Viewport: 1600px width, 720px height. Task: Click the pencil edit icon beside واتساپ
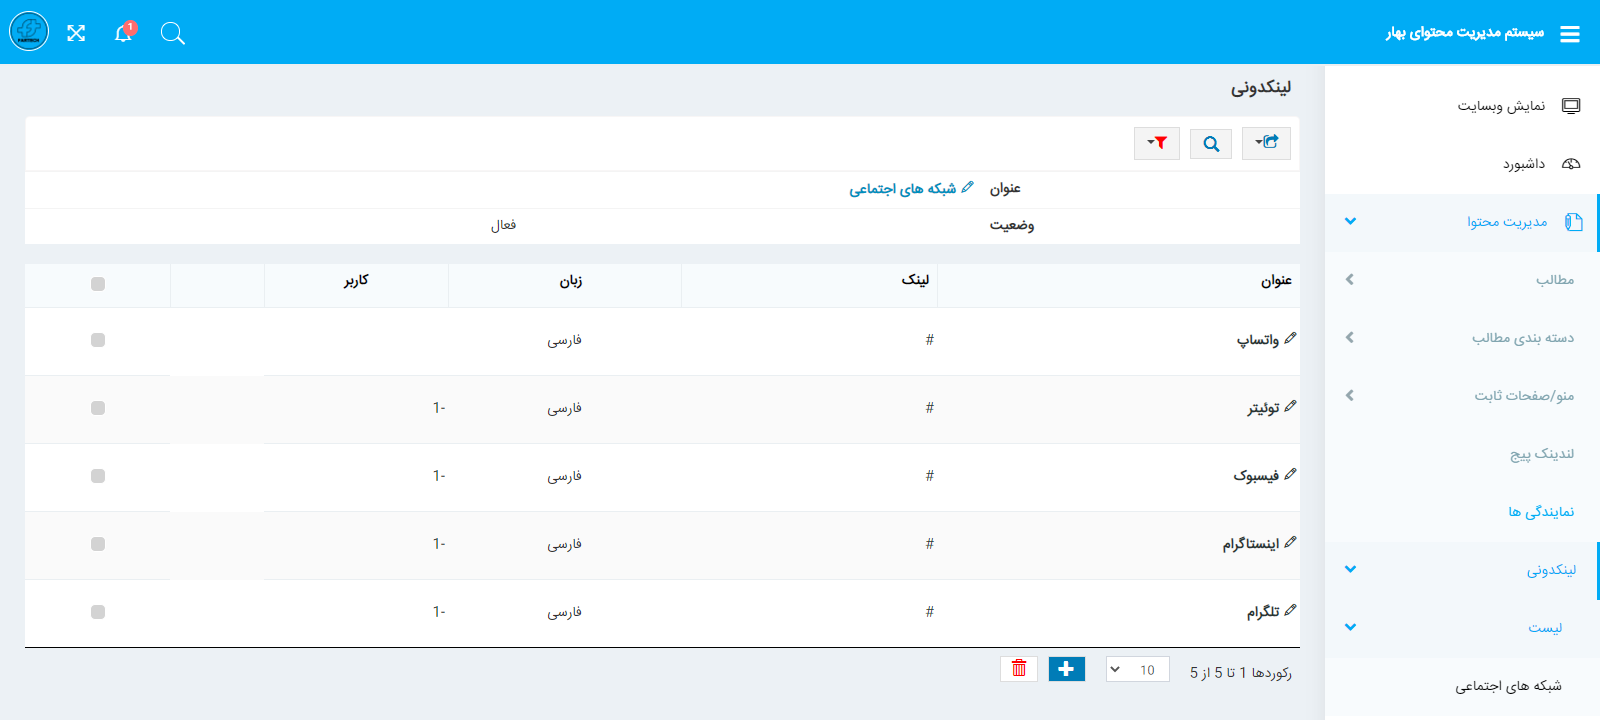point(1290,339)
